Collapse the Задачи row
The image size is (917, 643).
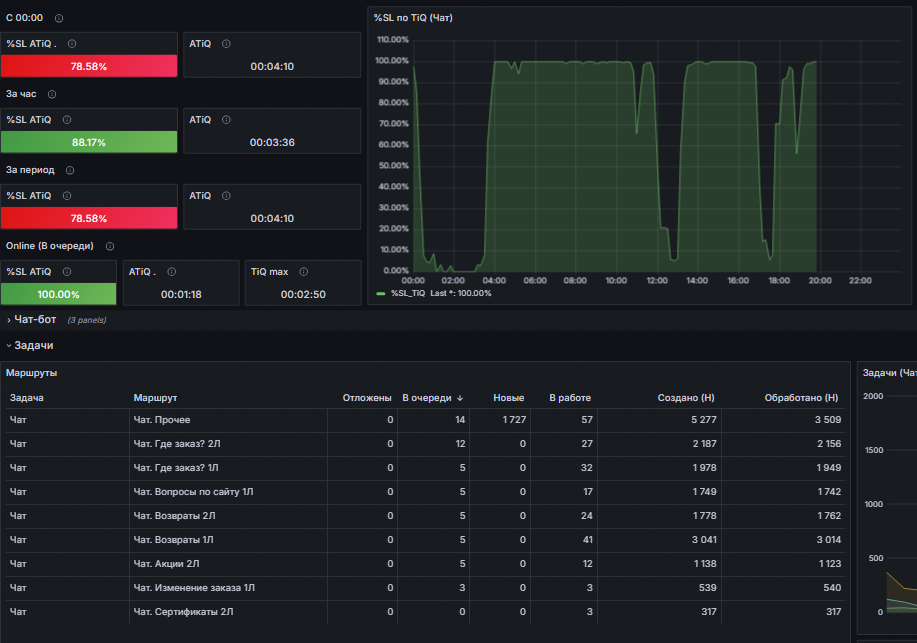[33, 345]
